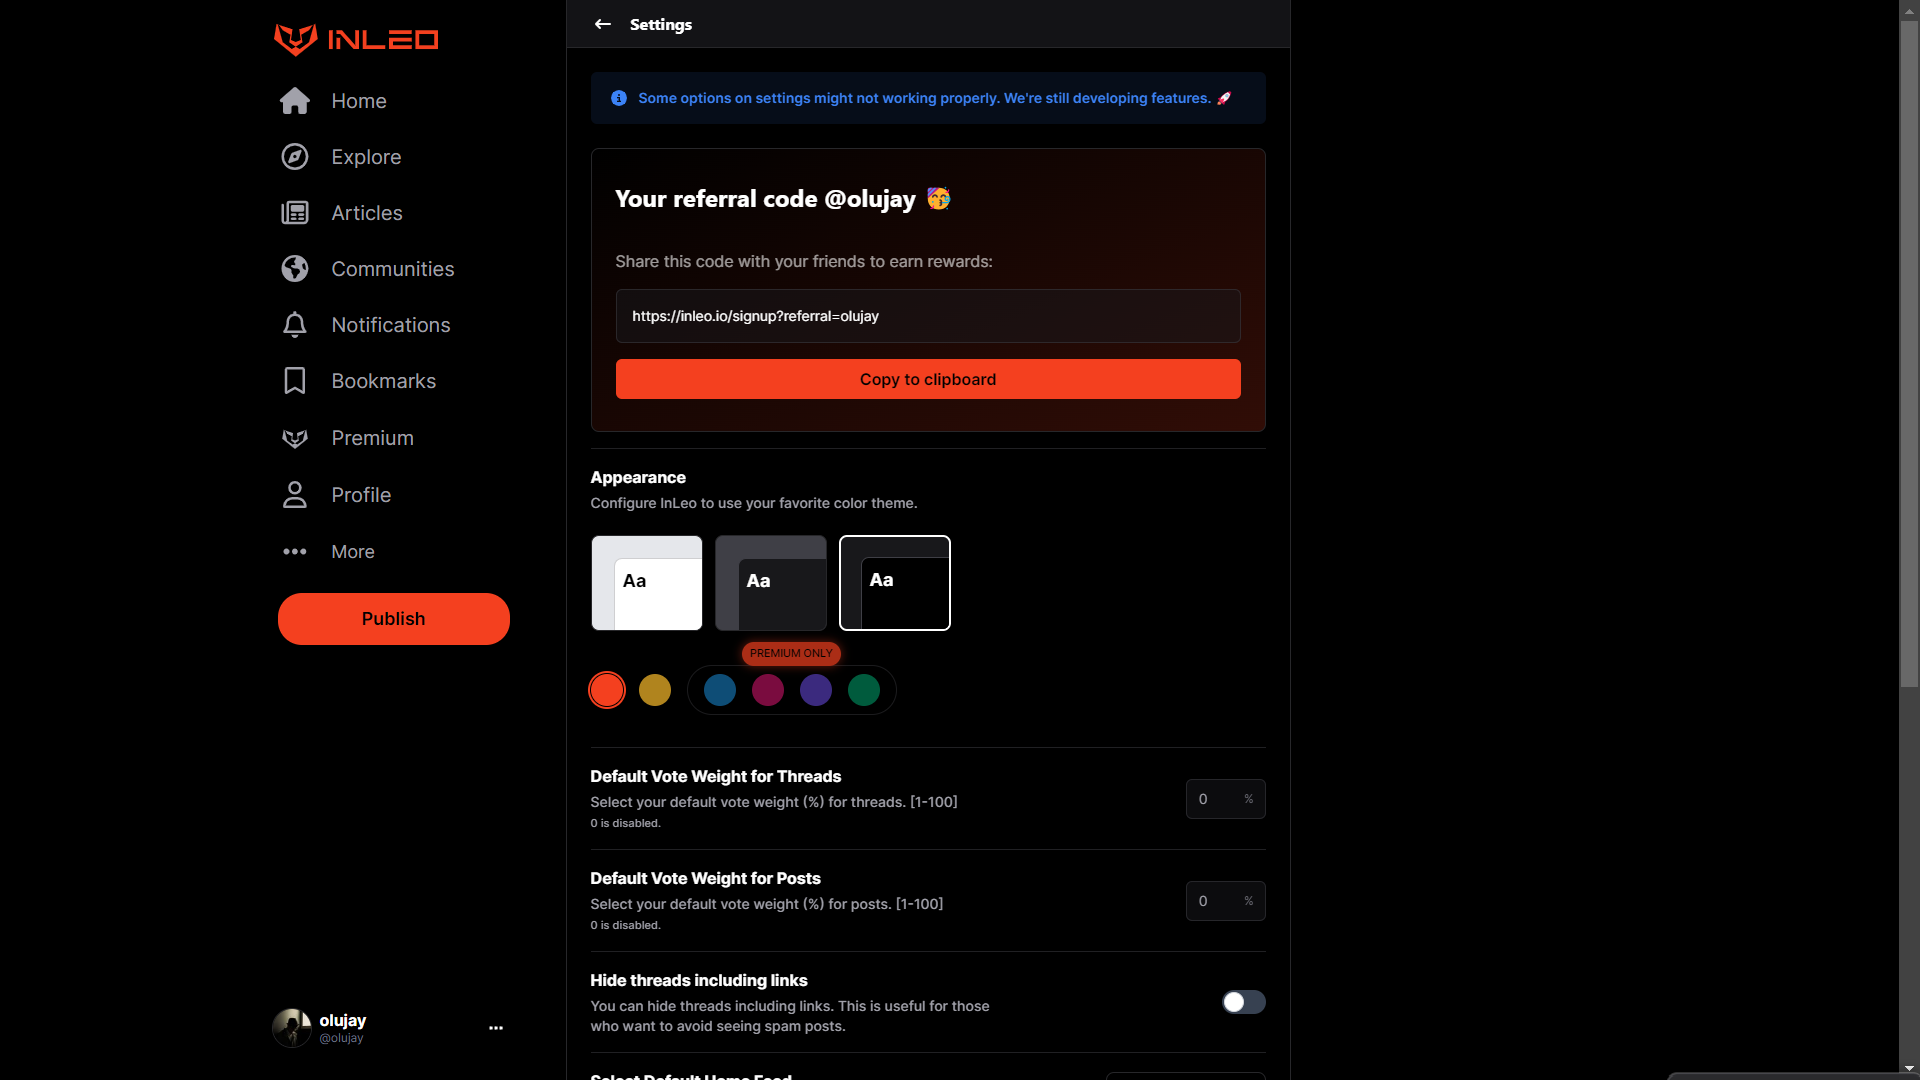Click the scrollbar down arrow
1920x1080 pixels.
coord(1909,1069)
